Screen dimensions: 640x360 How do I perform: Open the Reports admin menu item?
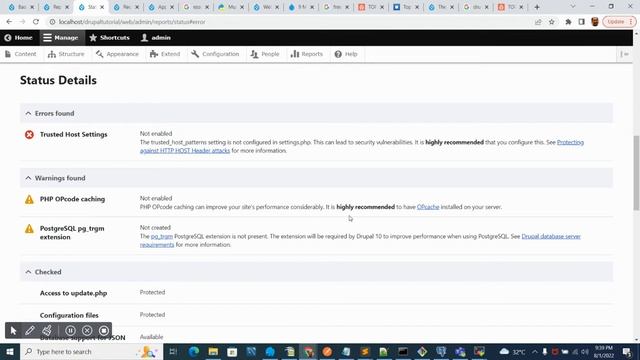307,54
